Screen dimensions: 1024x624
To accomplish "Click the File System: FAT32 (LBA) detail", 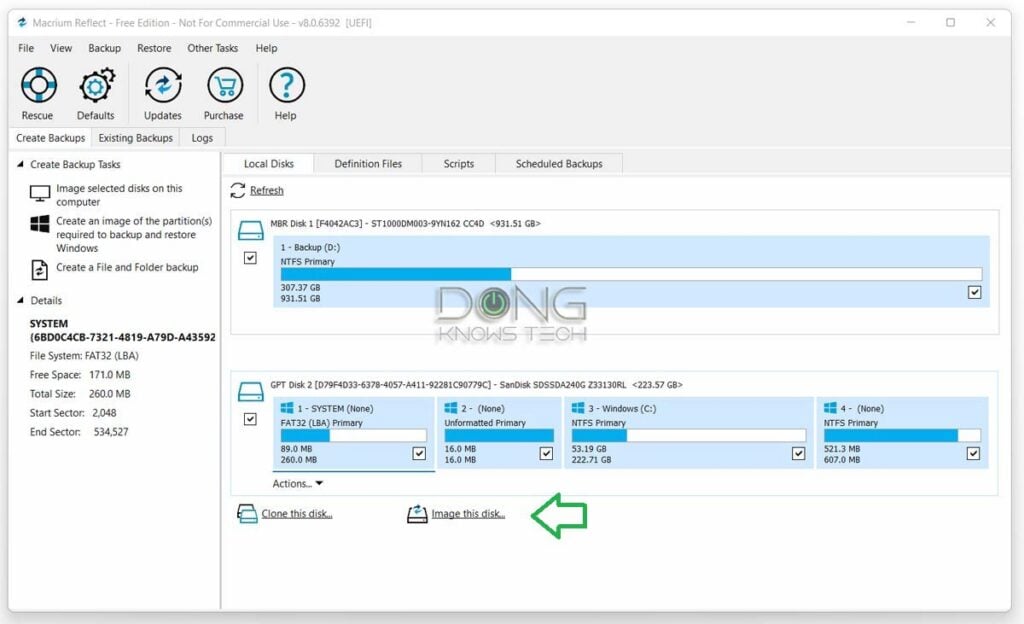I will click(x=84, y=356).
